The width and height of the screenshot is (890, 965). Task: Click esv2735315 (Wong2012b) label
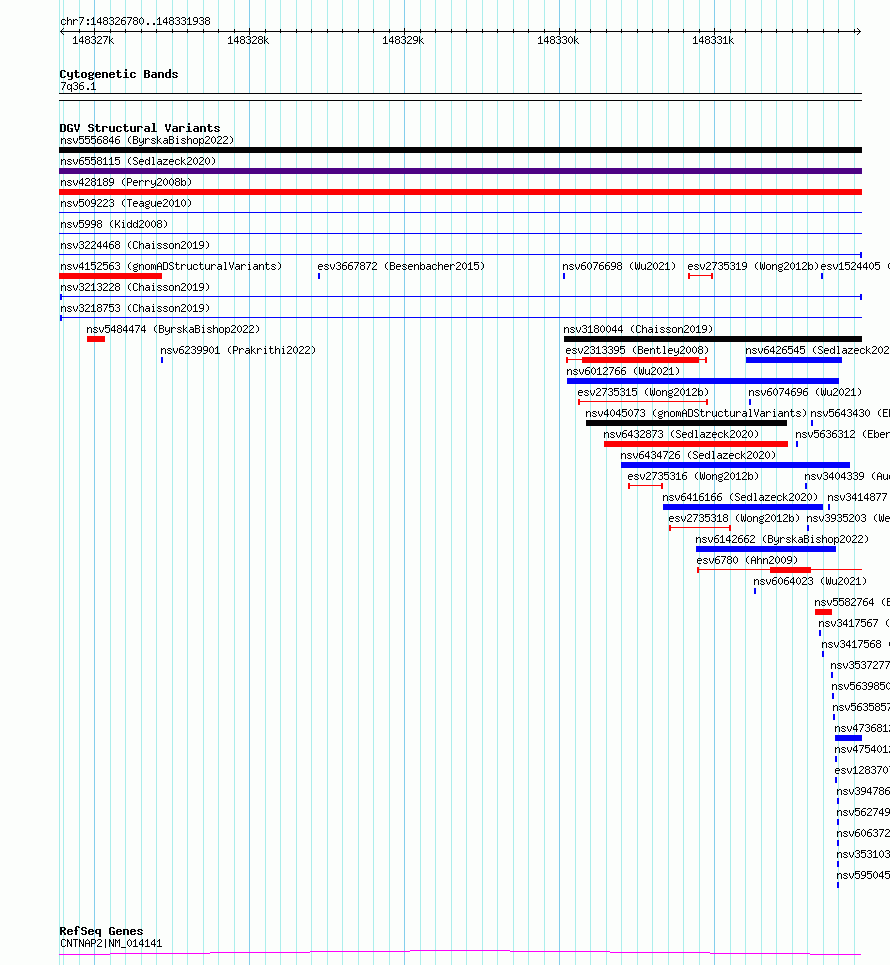coord(643,391)
